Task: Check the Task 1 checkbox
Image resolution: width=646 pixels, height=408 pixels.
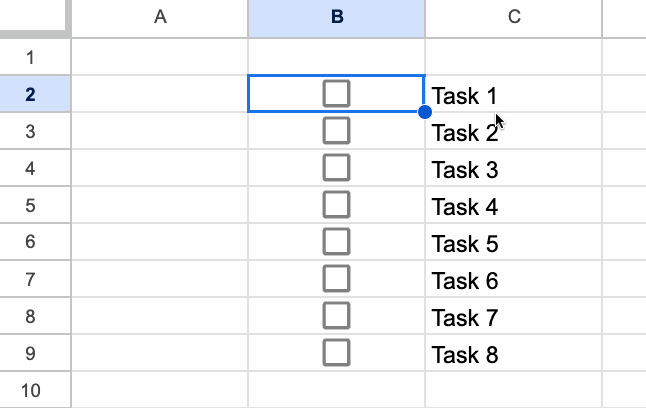Action: tap(337, 94)
